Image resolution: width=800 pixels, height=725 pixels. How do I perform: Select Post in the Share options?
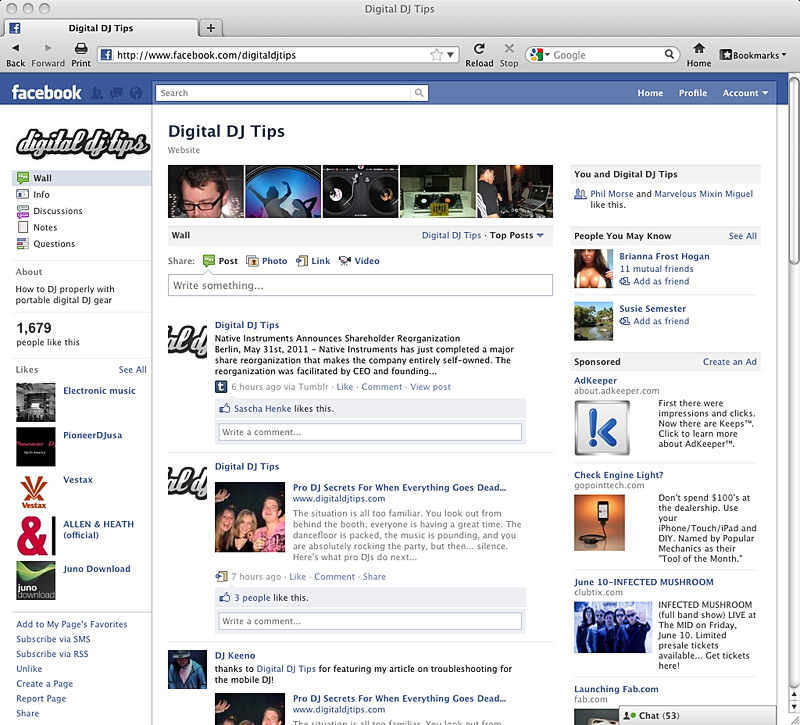pyautogui.click(x=220, y=261)
